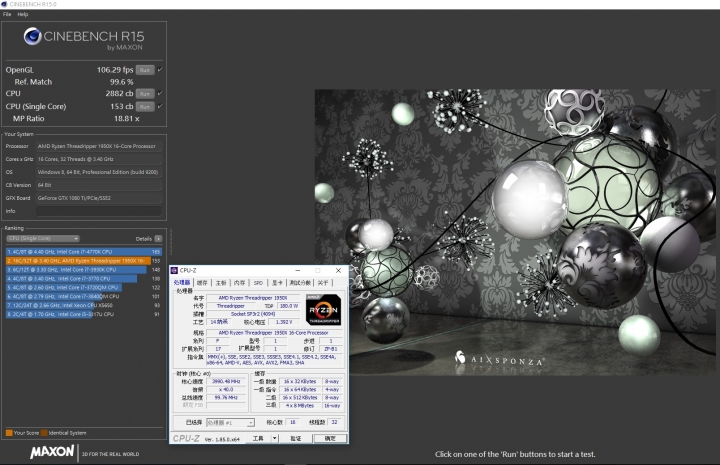Switch to the 主板 tab in CPU-Z
This screenshot has height=465, width=720.
tap(221, 283)
